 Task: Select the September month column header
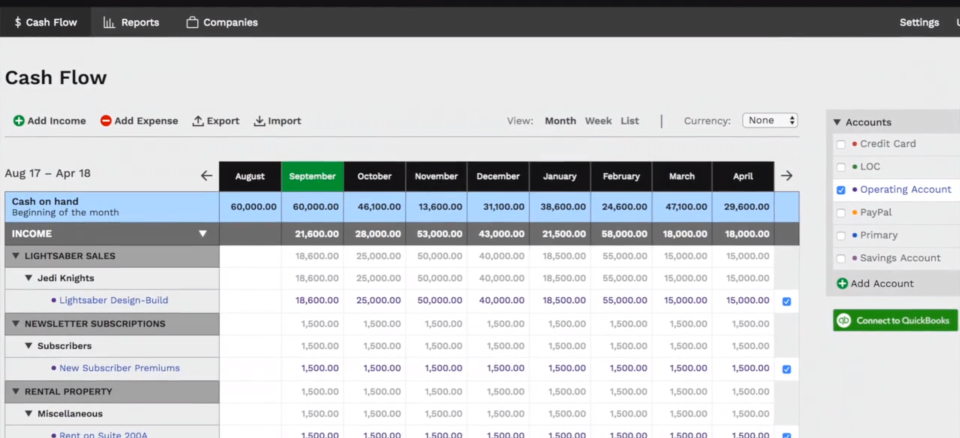(x=312, y=176)
